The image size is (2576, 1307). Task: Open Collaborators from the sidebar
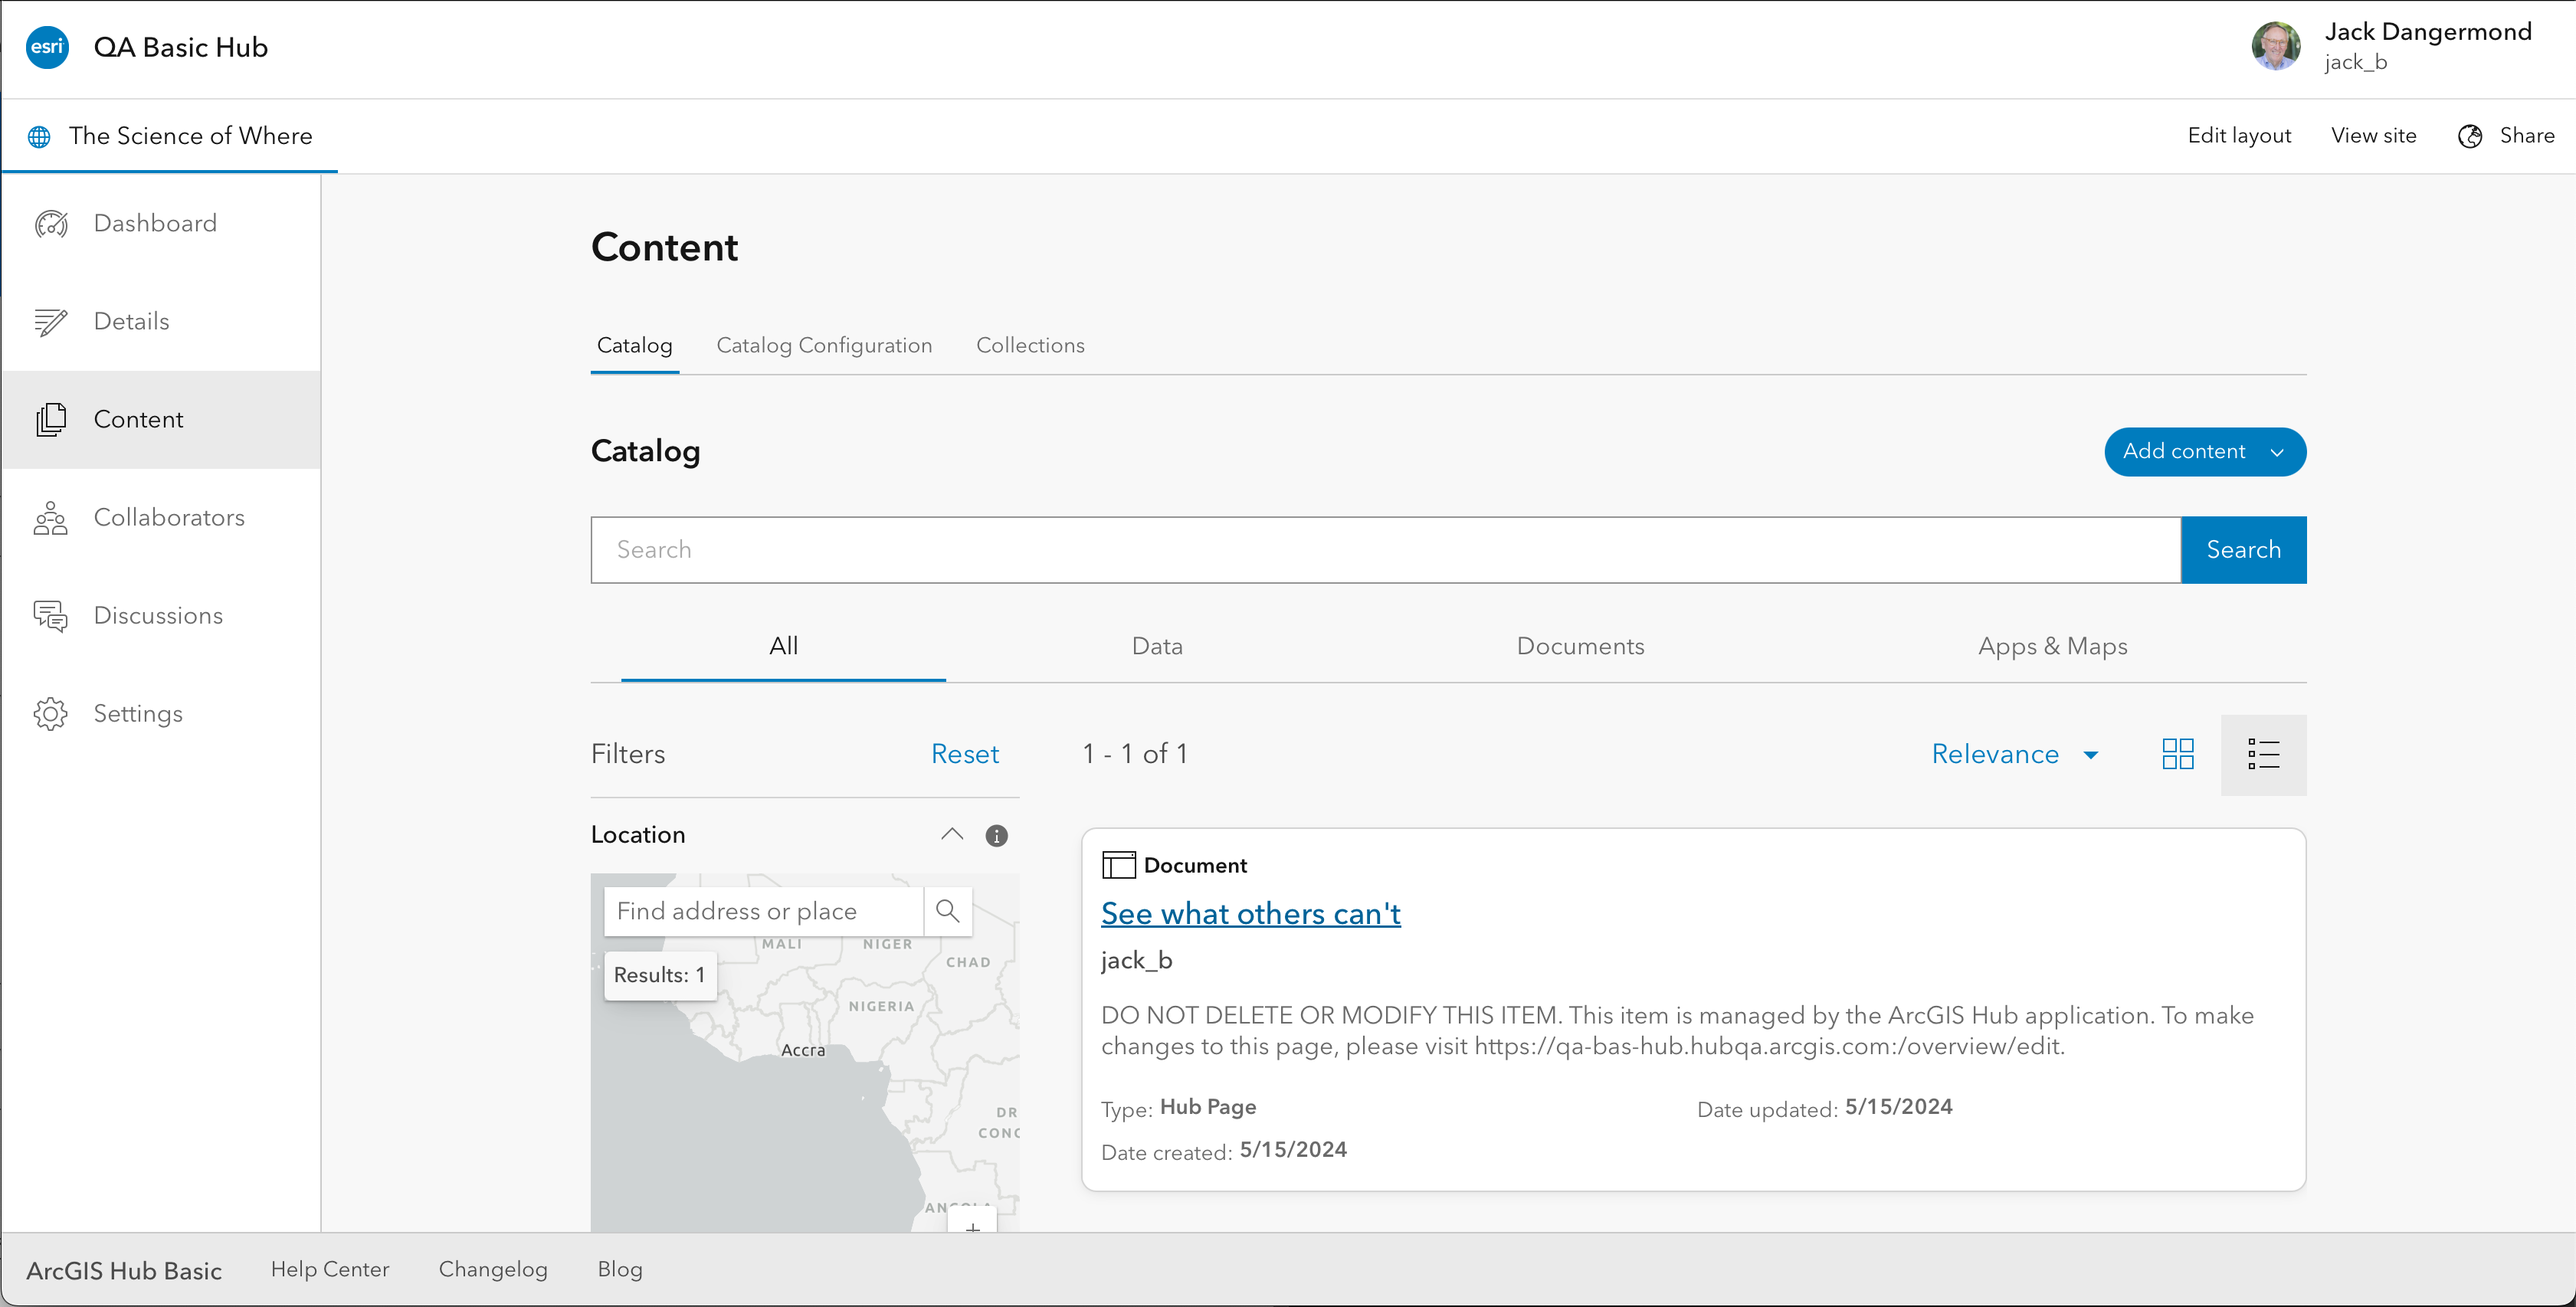51,517
